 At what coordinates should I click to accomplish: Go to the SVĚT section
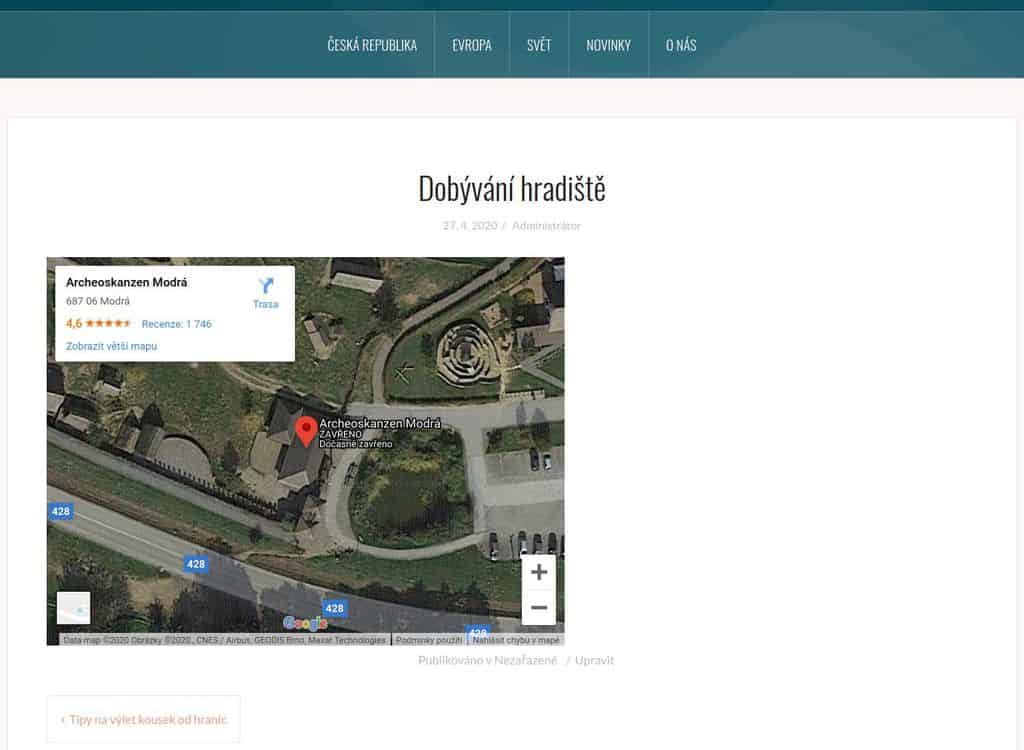(539, 45)
